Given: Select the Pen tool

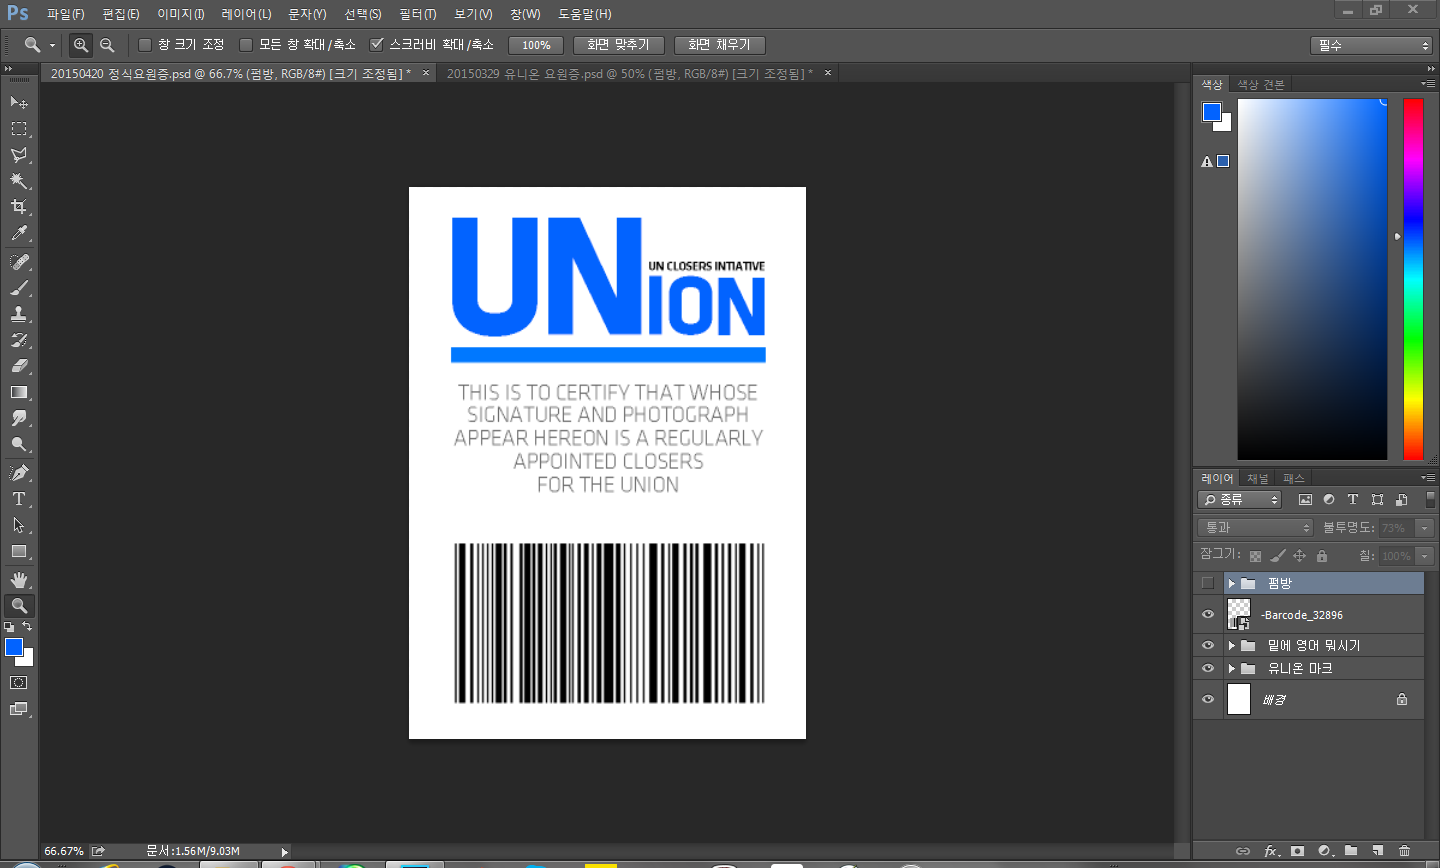Looking at the screenshot, I should 19,472.
